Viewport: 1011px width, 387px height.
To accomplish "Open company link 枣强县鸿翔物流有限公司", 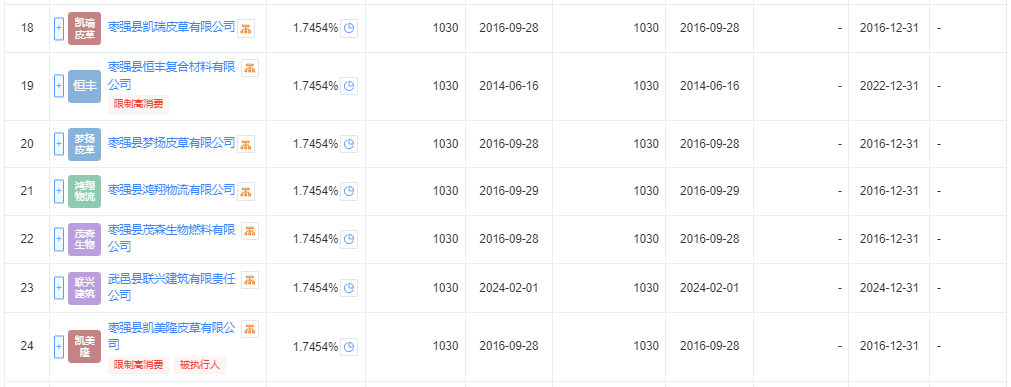I will point(172,190).
